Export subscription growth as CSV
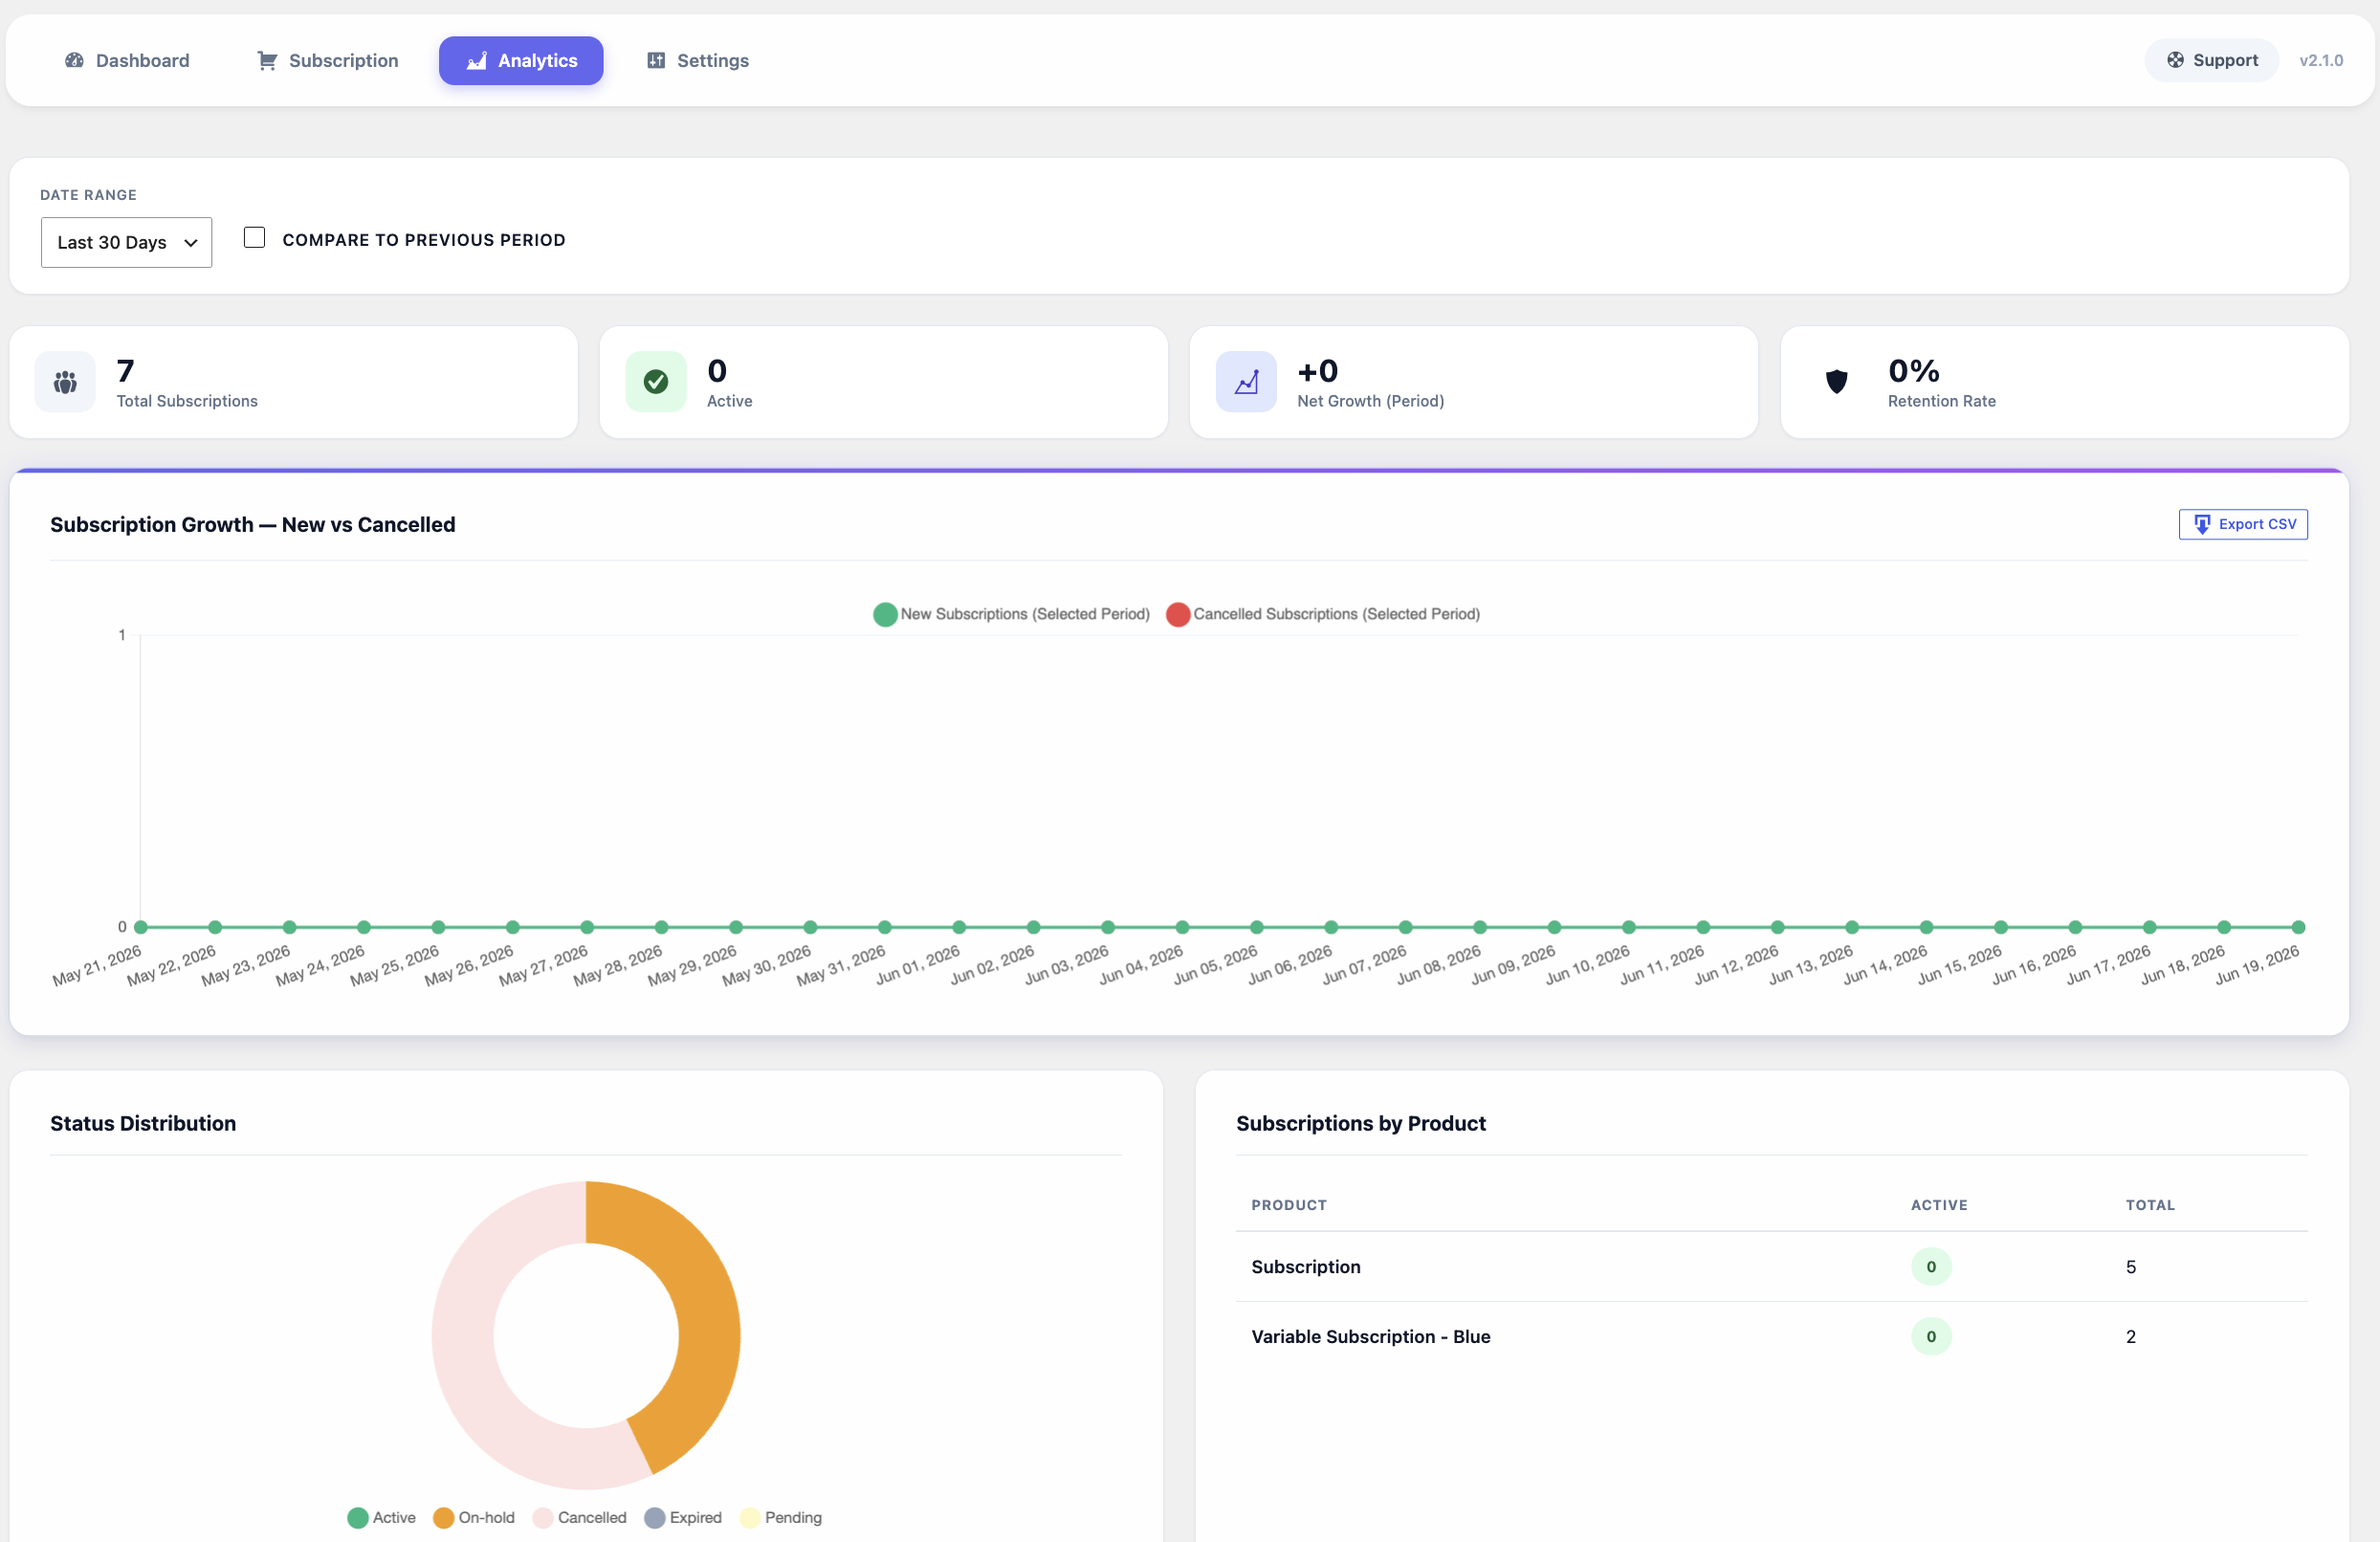 2243,525
